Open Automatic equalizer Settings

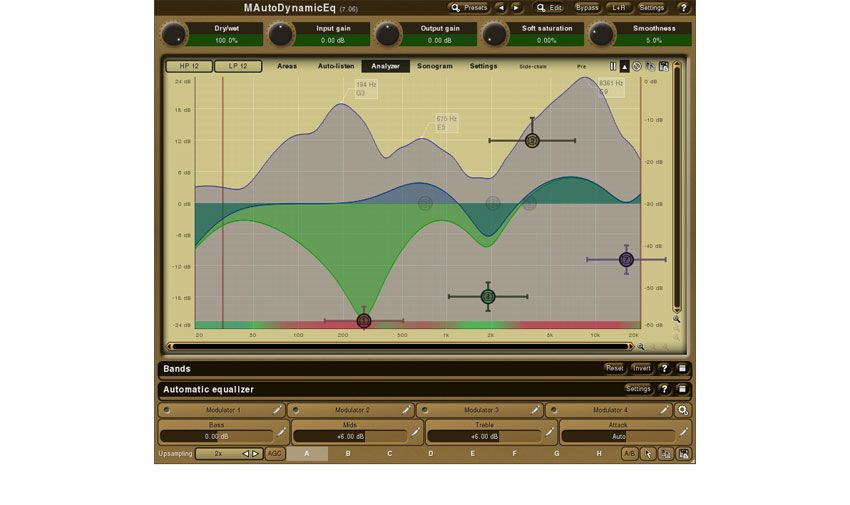[638, 389]
